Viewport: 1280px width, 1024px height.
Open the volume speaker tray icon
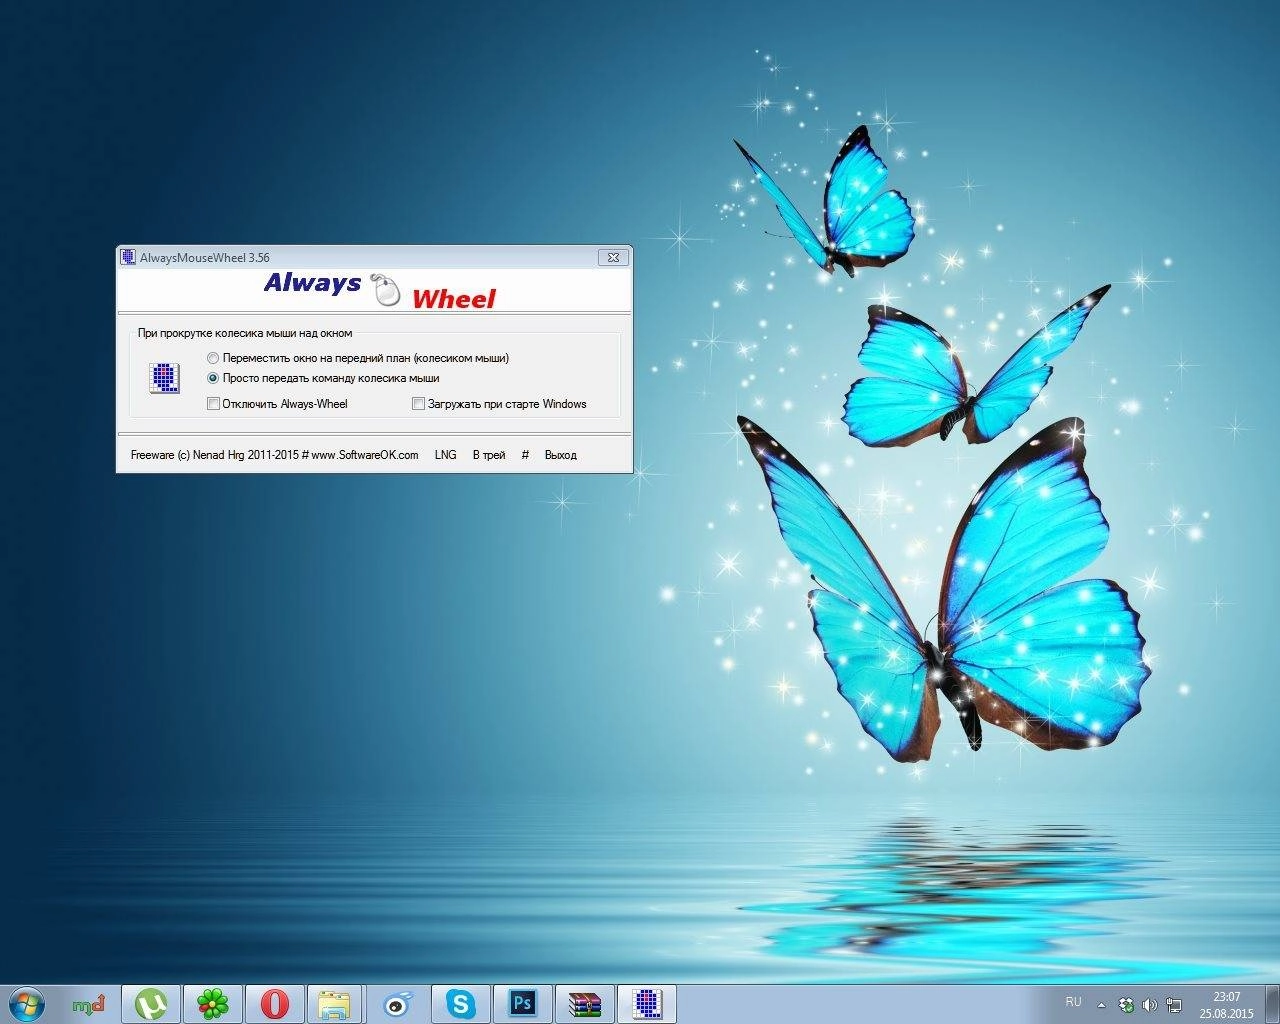pos(1149,1004)
